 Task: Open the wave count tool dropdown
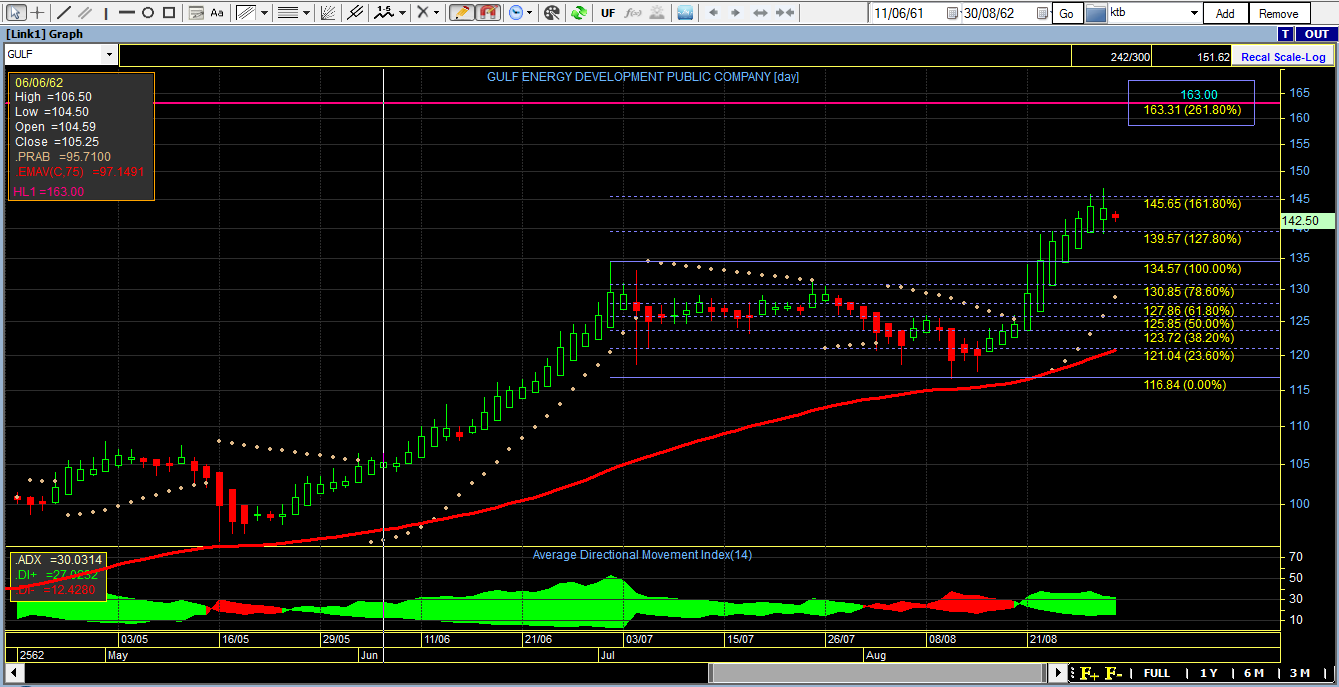(x=402, y=13)
